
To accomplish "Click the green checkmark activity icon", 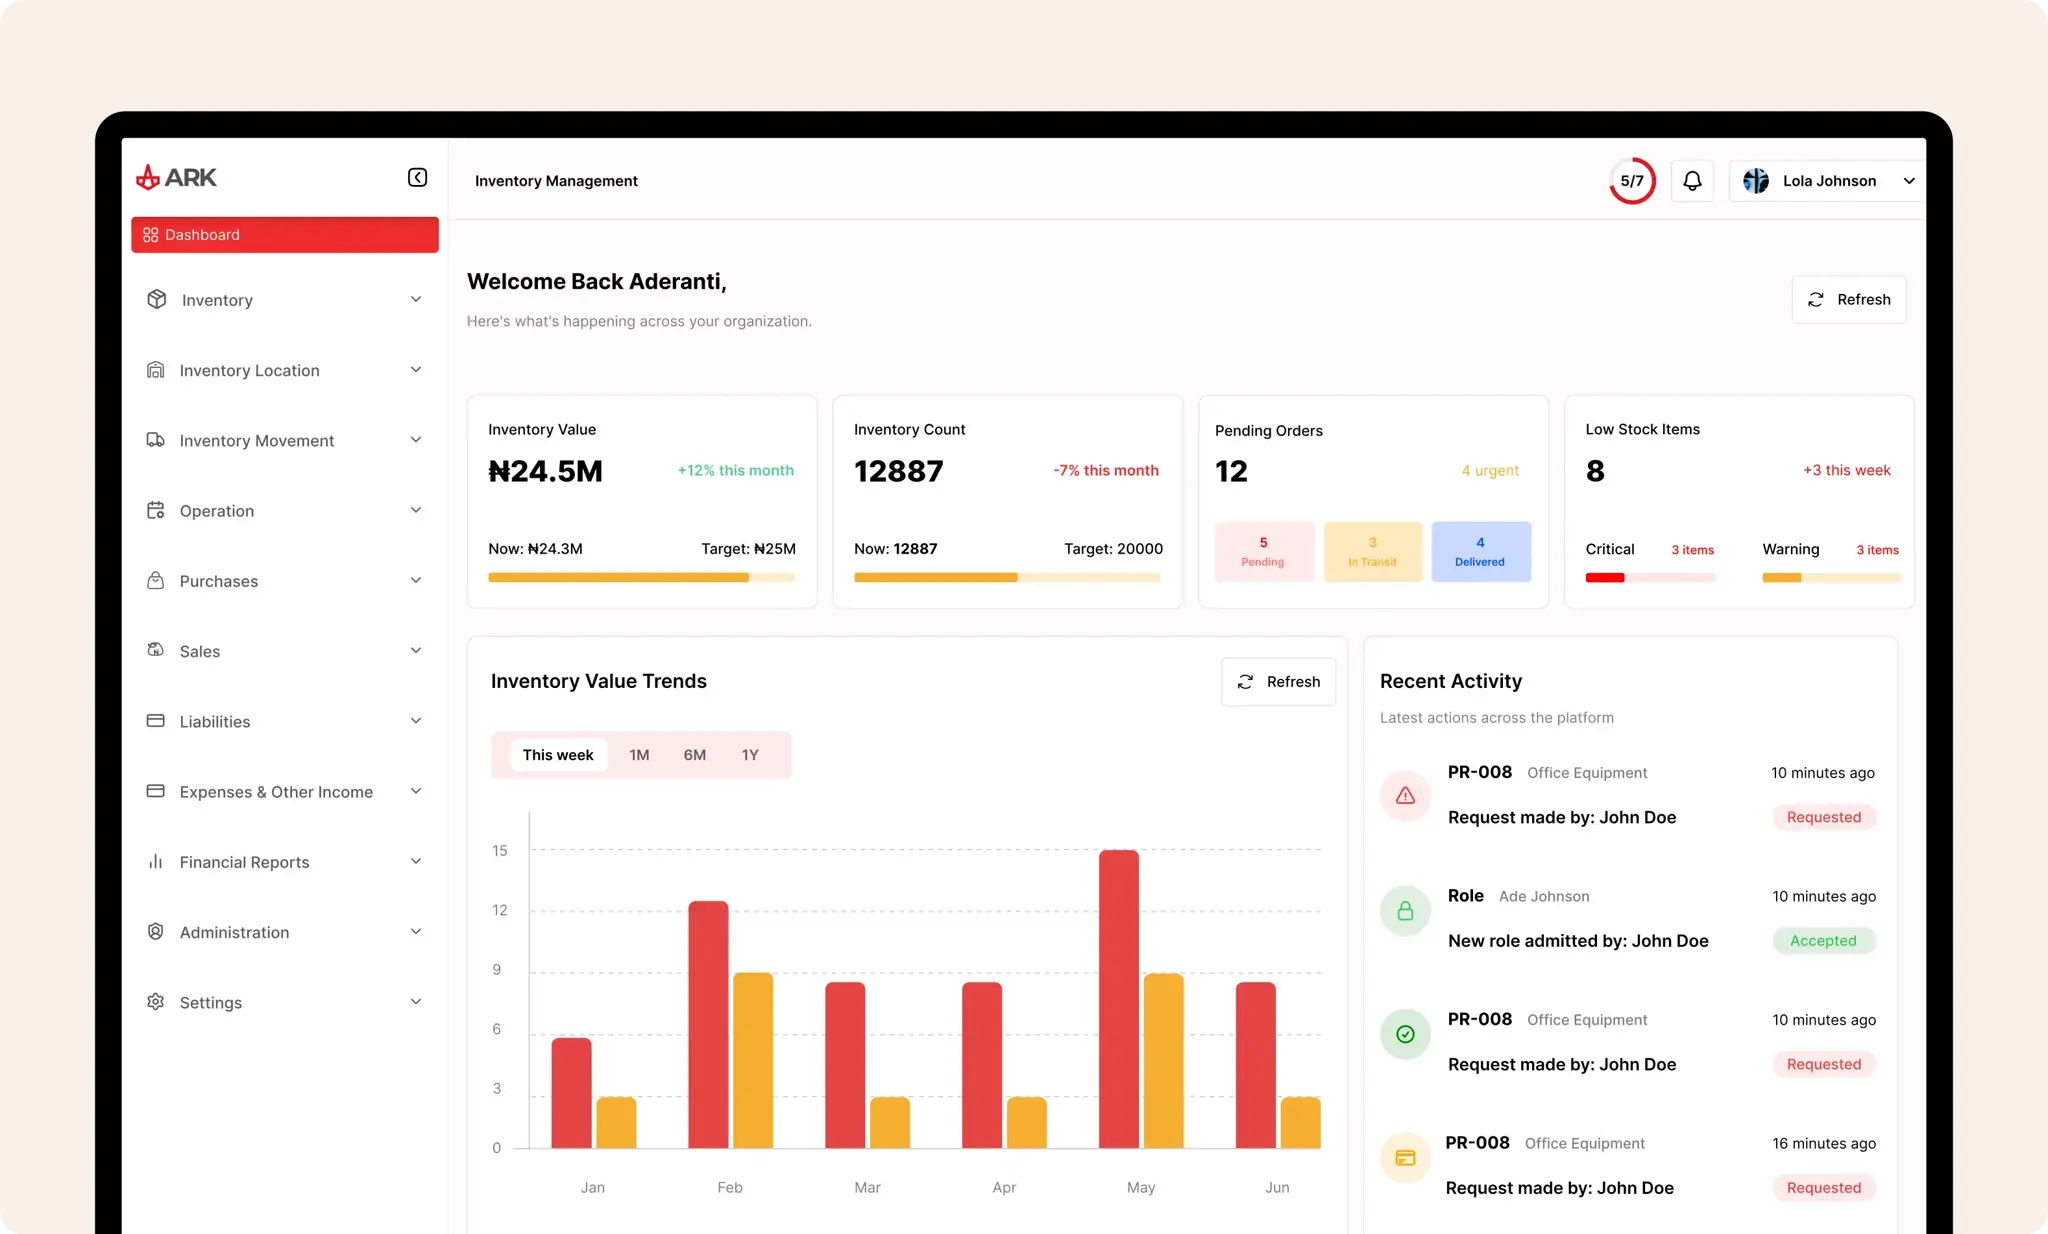I will click(1405, 1034).
